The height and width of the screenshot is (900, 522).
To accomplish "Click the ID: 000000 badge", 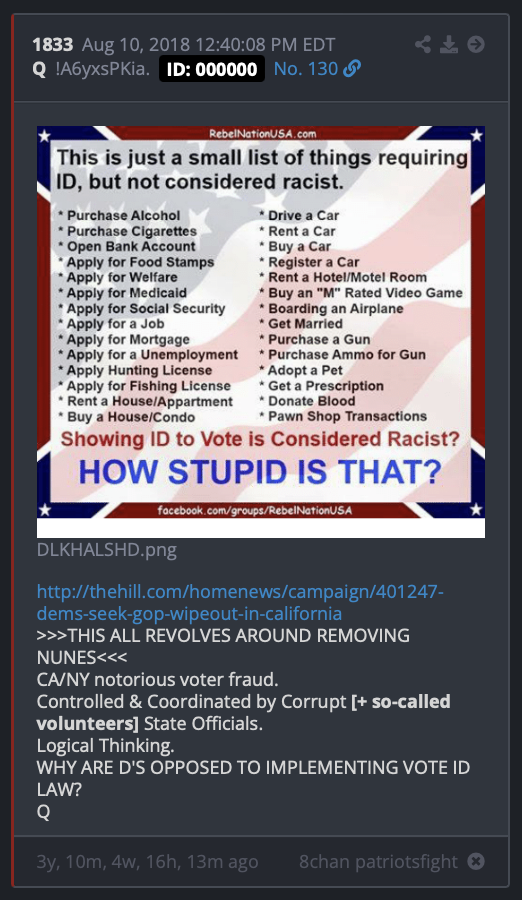I will [212, 69].
